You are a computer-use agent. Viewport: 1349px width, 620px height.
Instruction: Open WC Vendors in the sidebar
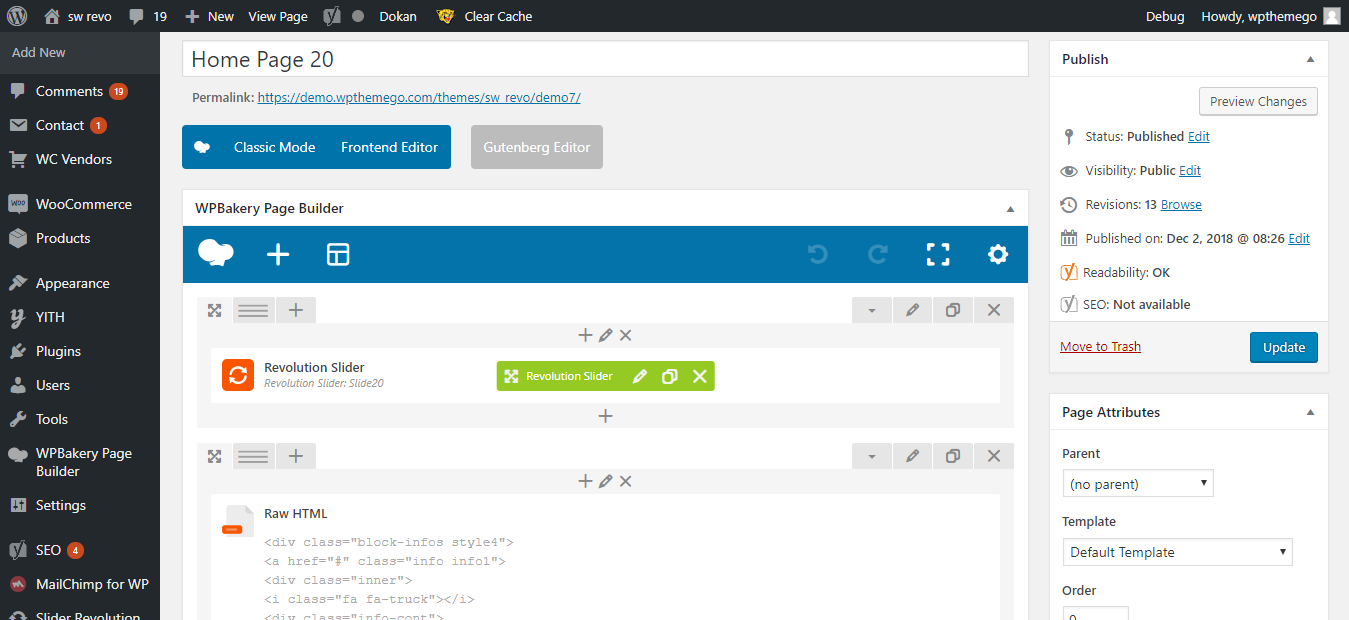(74, 159)
